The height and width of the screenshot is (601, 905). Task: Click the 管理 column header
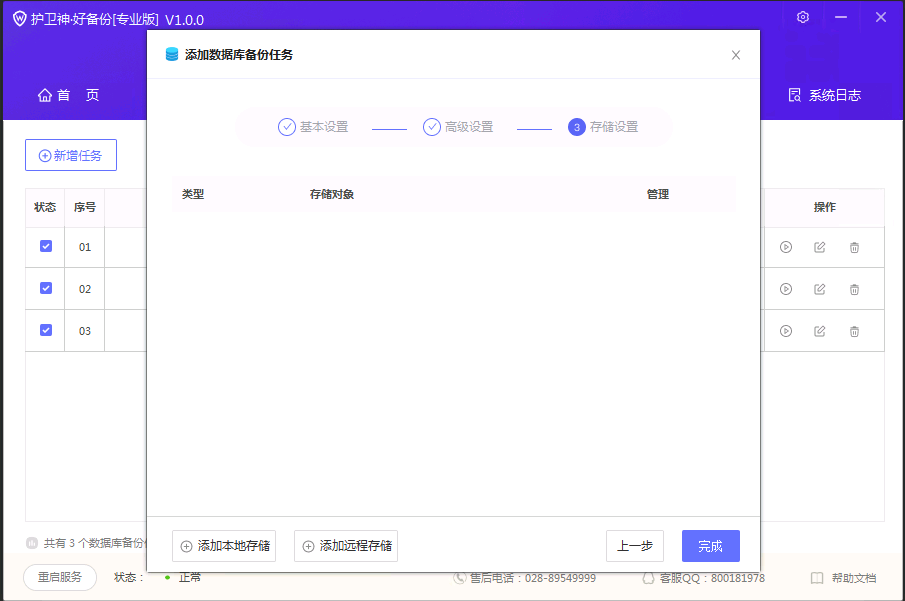pos(657,194)
